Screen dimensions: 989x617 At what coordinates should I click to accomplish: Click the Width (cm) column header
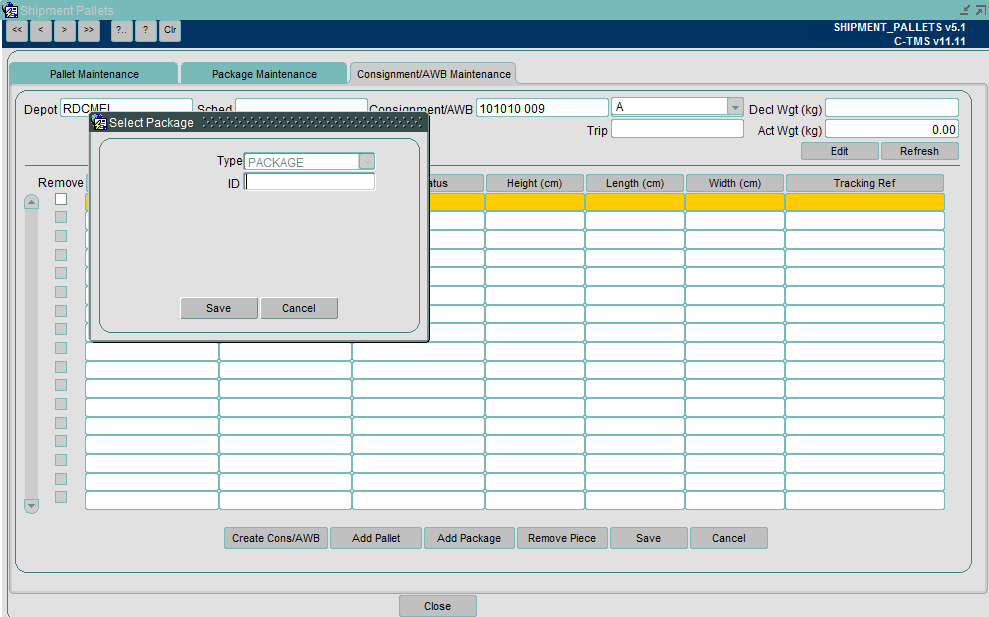click(x=735, y=183)
